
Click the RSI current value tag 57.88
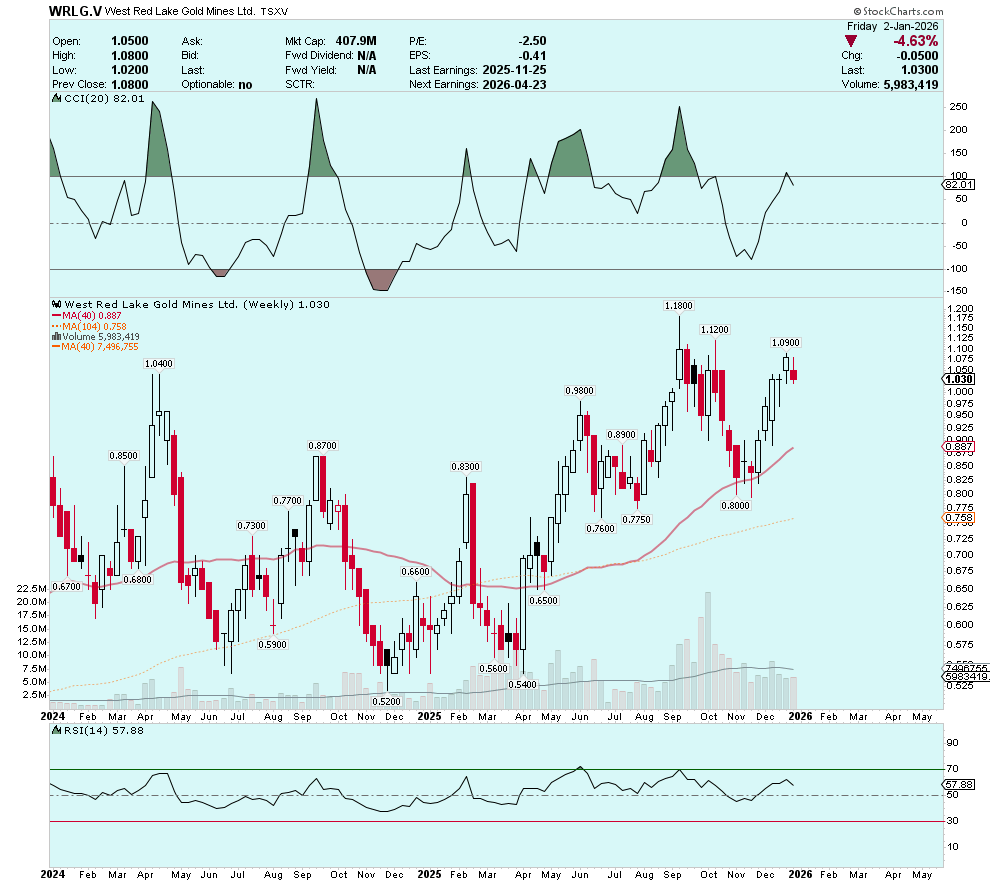click(958, 785)
